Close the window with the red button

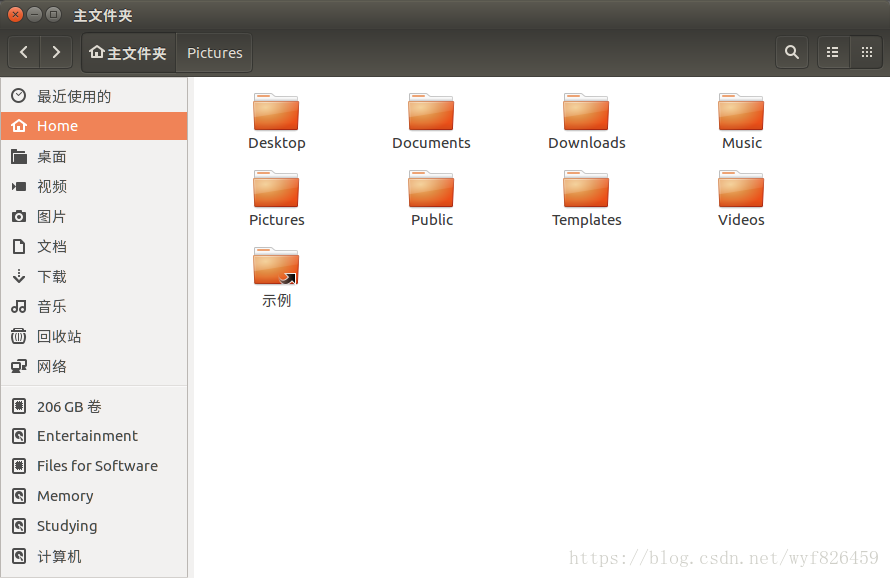coord(15,14)
